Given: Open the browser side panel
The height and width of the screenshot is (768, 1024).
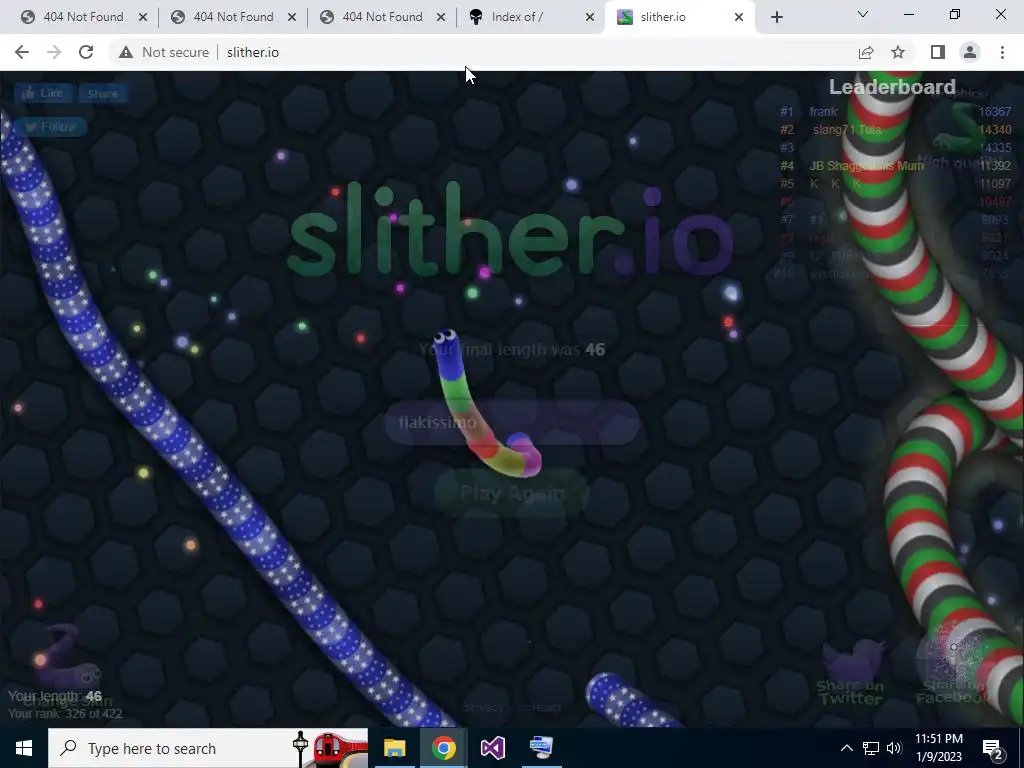Looking at the screenshot, I should click(x=938, y=52).
